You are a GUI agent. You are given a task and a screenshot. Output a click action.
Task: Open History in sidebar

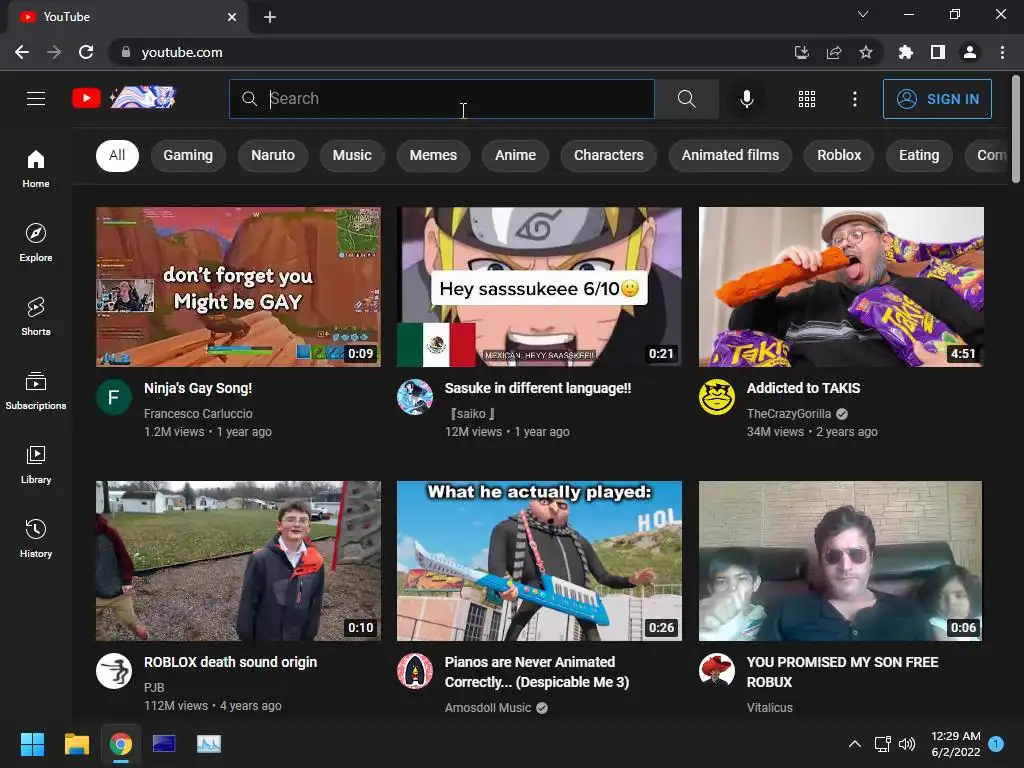[36, 538]
